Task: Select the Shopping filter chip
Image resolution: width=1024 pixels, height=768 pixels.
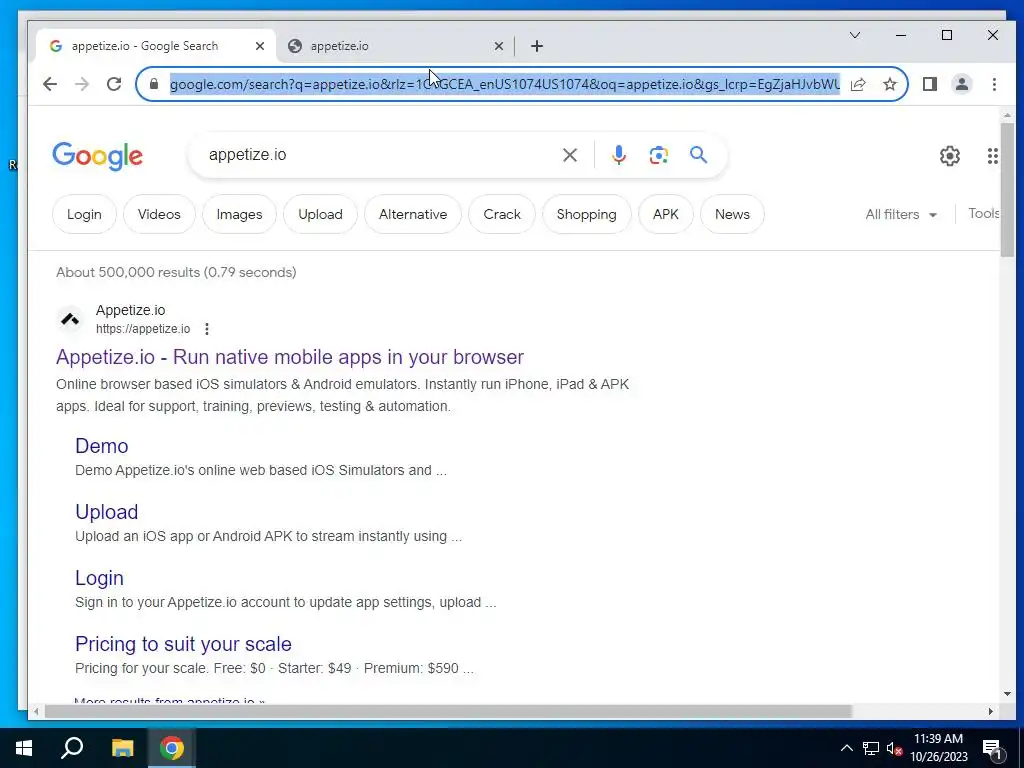Action: [586, 214]
